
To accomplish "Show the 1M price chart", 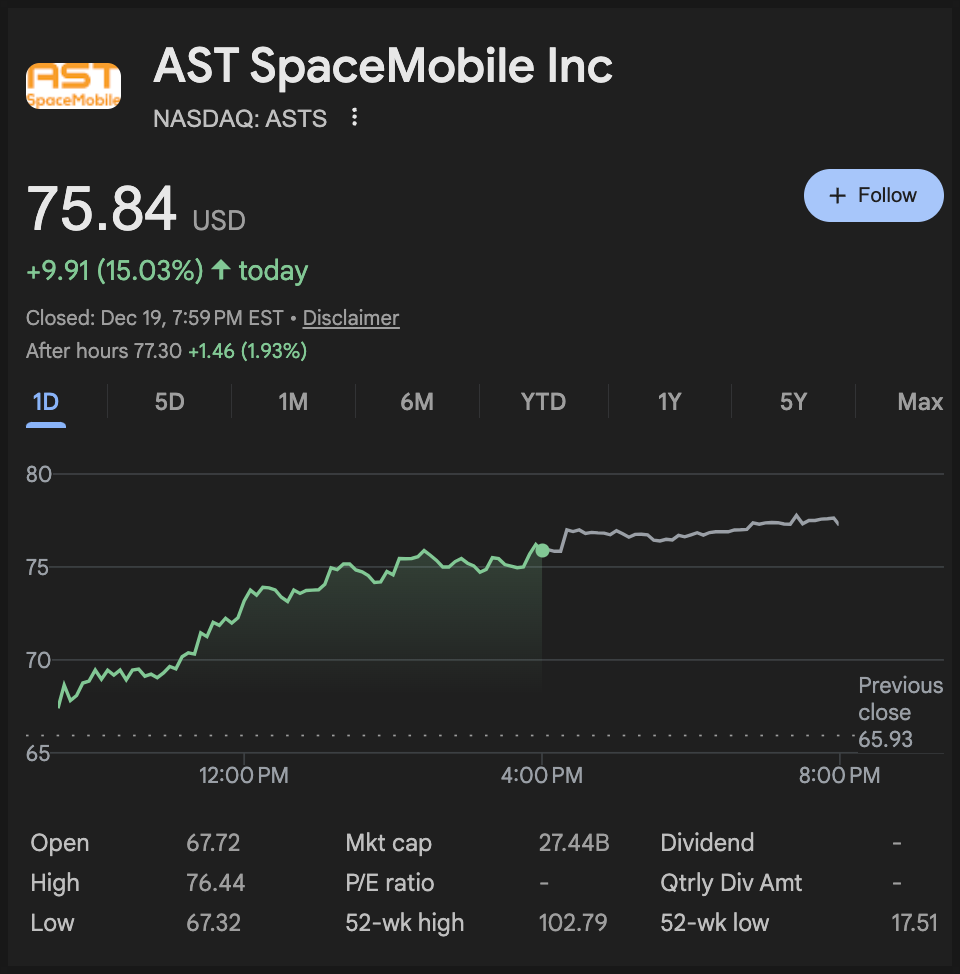I will 293,402.
